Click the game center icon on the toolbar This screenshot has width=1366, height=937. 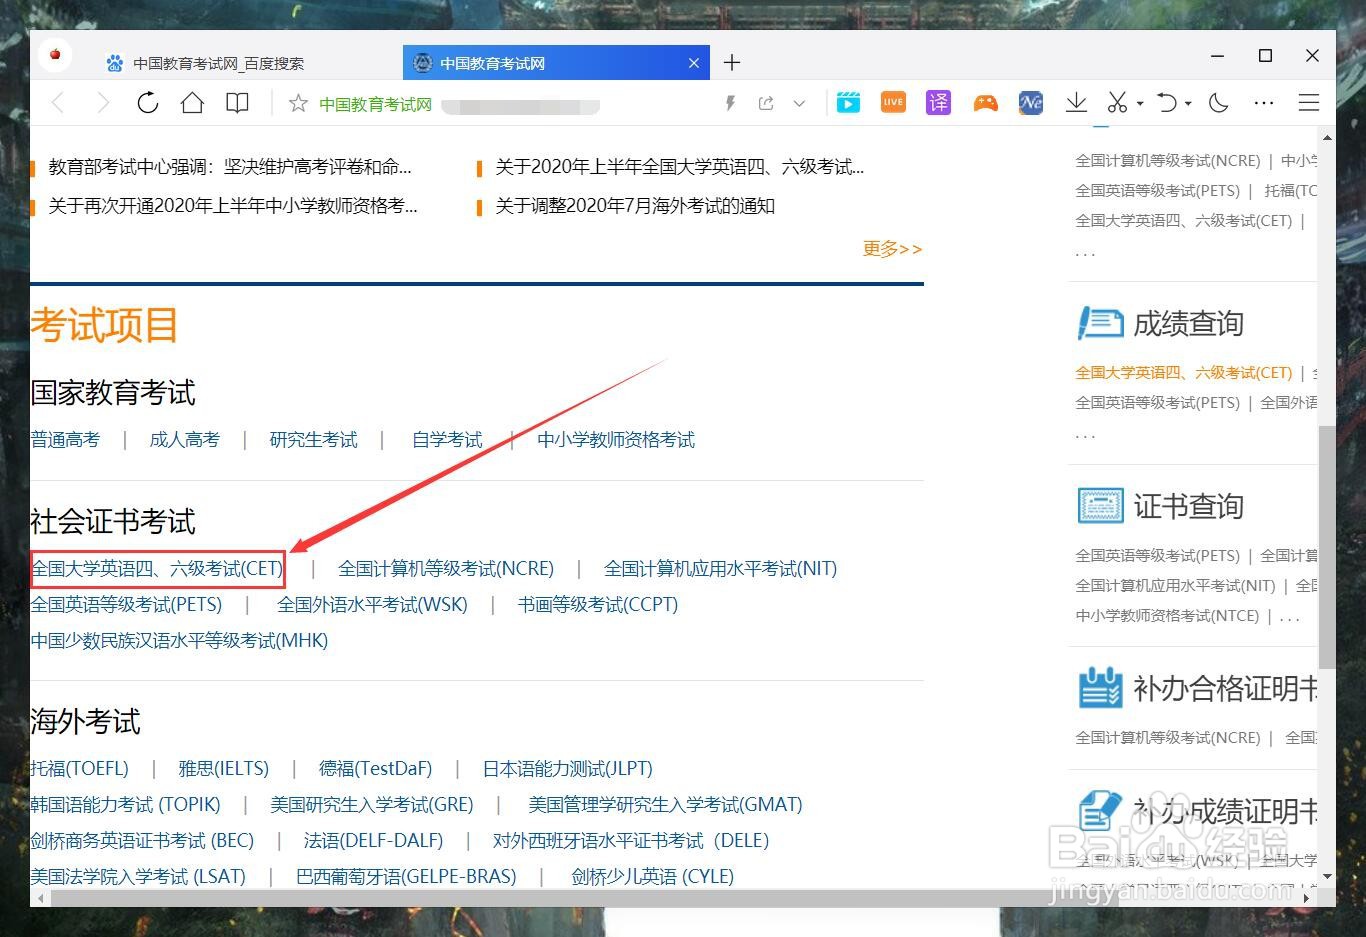985,102
